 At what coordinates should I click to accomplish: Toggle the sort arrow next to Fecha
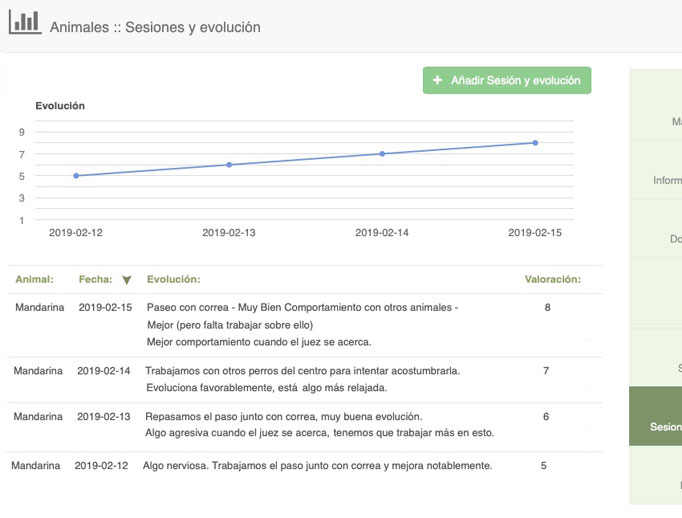[126, 281]
